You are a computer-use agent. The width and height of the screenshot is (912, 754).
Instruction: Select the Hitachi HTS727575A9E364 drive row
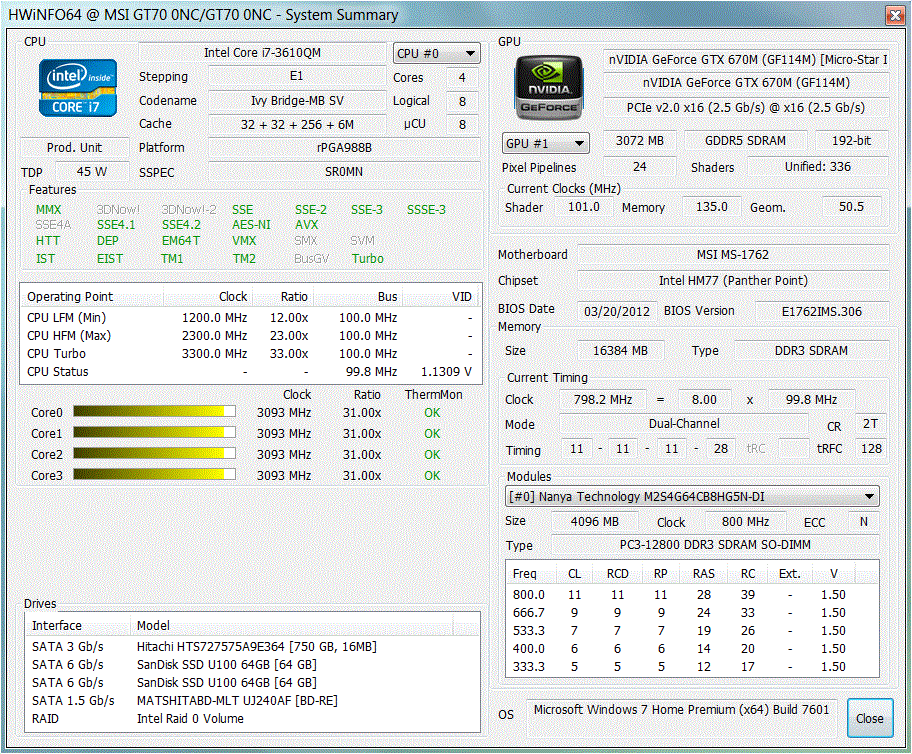(x=252, y=646)
